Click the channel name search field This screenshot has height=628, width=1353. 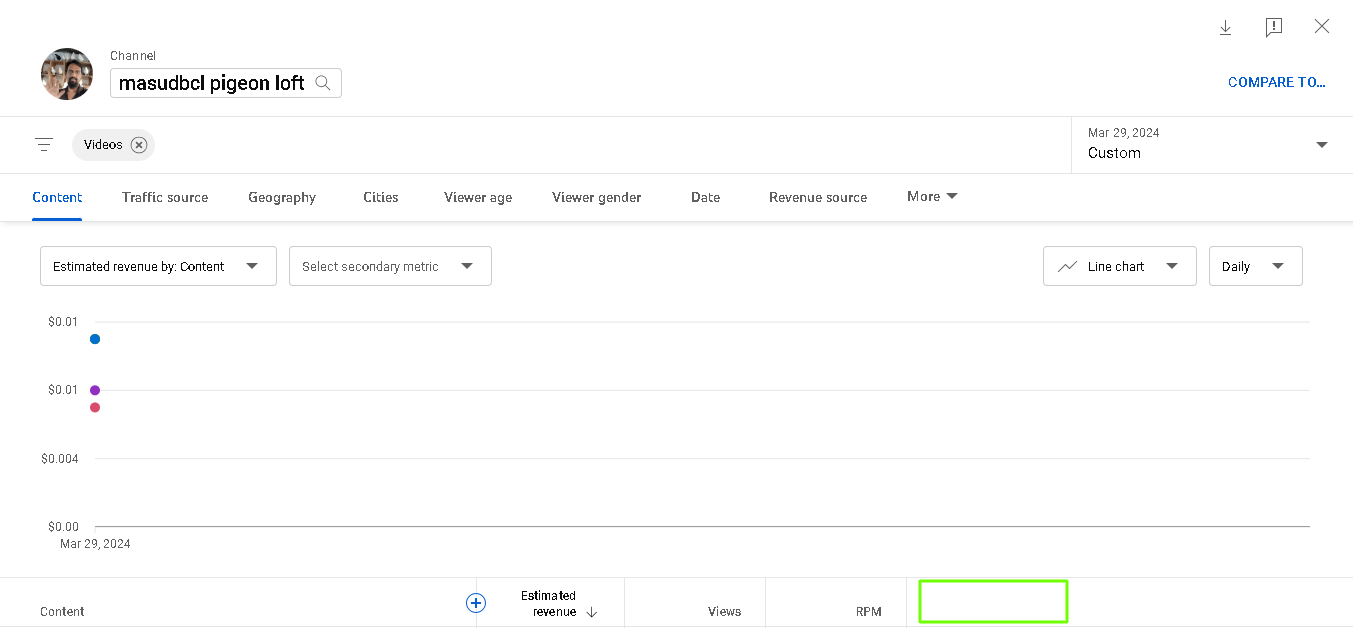(x=226, y=83)
